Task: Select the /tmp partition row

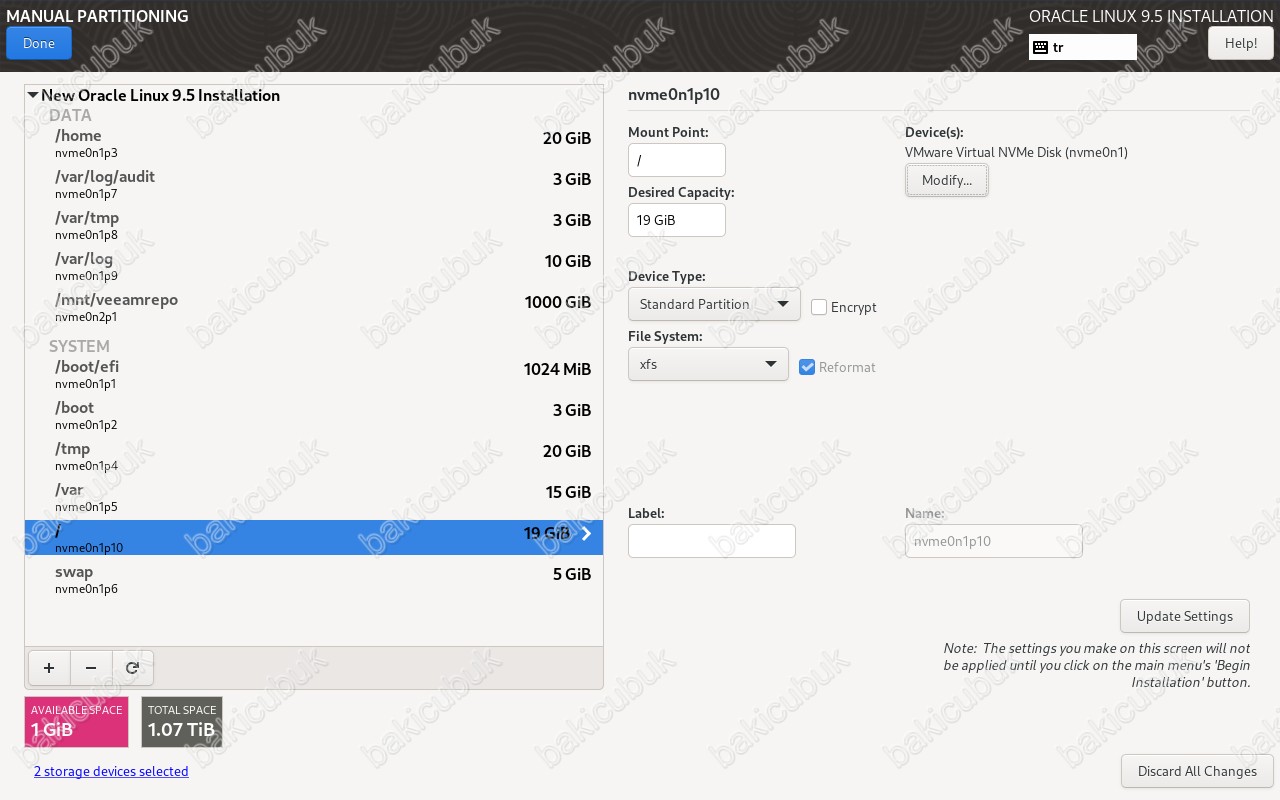Action: (x=314, y=456)
